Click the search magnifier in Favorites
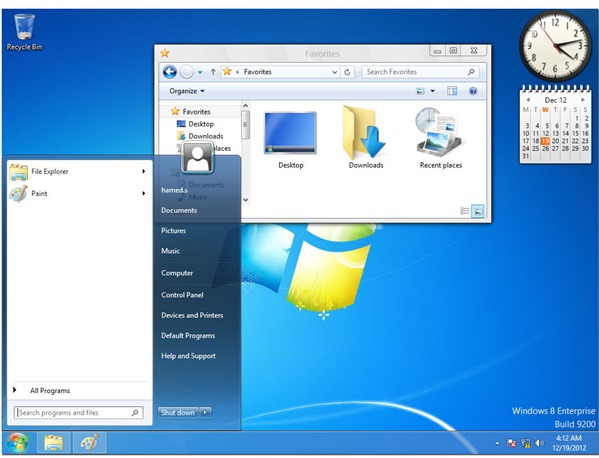 coord(471,71)
